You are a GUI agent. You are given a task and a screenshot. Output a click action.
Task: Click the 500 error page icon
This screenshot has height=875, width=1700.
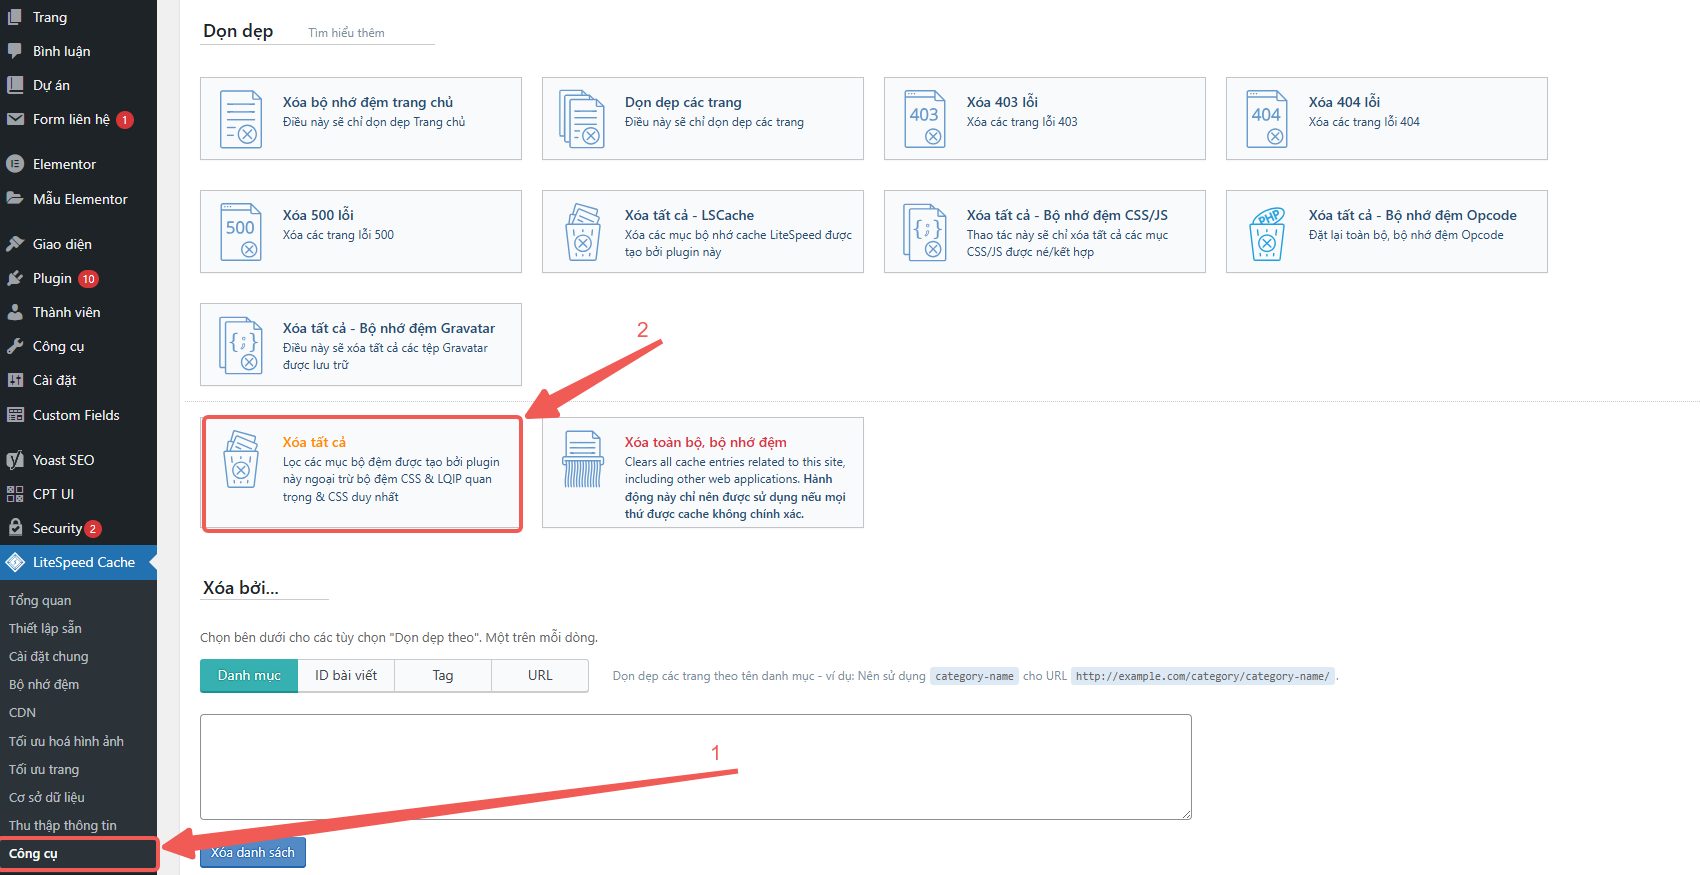point(241,232)
